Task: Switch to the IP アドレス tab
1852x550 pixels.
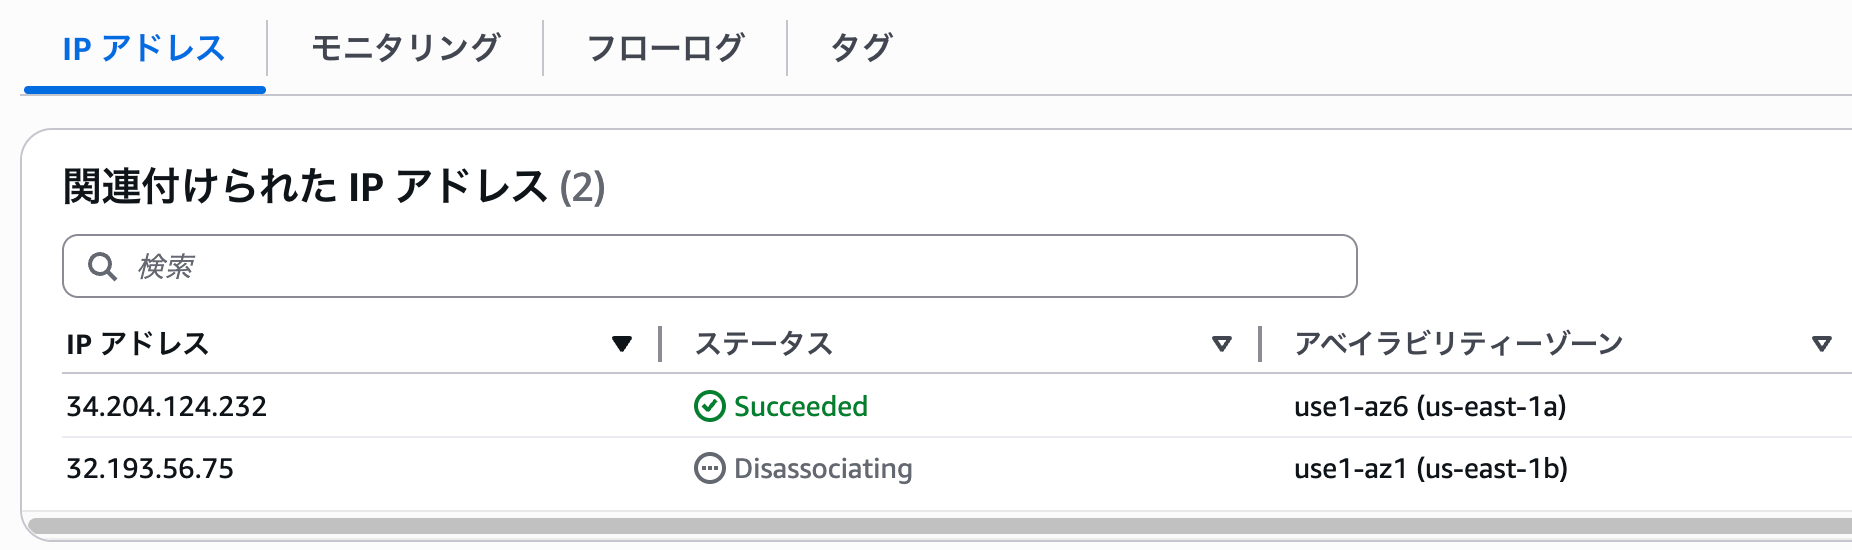Action: tap(144, 48)
